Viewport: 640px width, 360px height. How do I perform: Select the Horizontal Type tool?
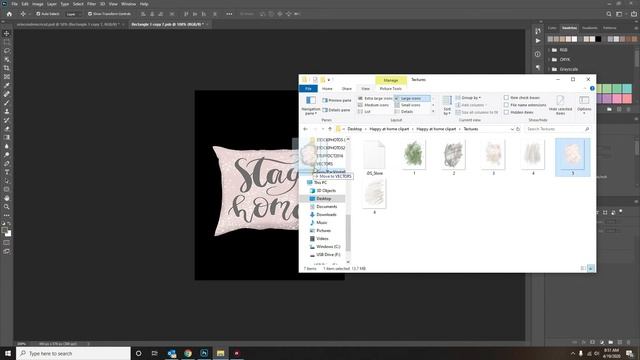point(7,172)
